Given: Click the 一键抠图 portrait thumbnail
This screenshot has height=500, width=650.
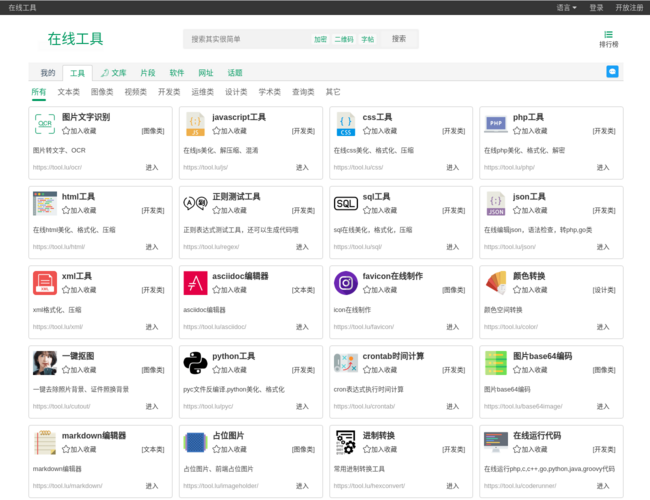Looking at the screenshot, I should 45,363.
